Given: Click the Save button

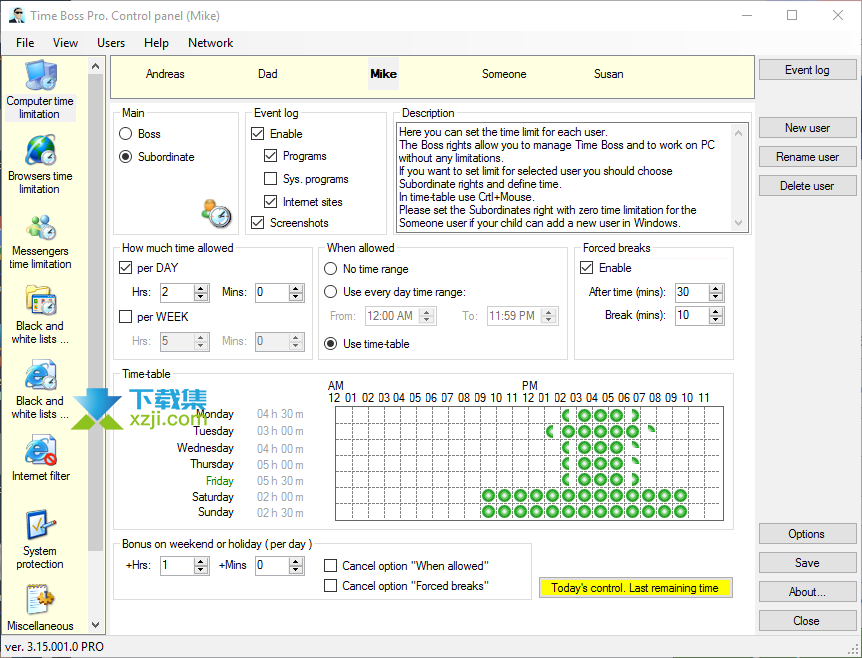Looking at the screenshot, I should pyautogui.click(x=807, y=563).
